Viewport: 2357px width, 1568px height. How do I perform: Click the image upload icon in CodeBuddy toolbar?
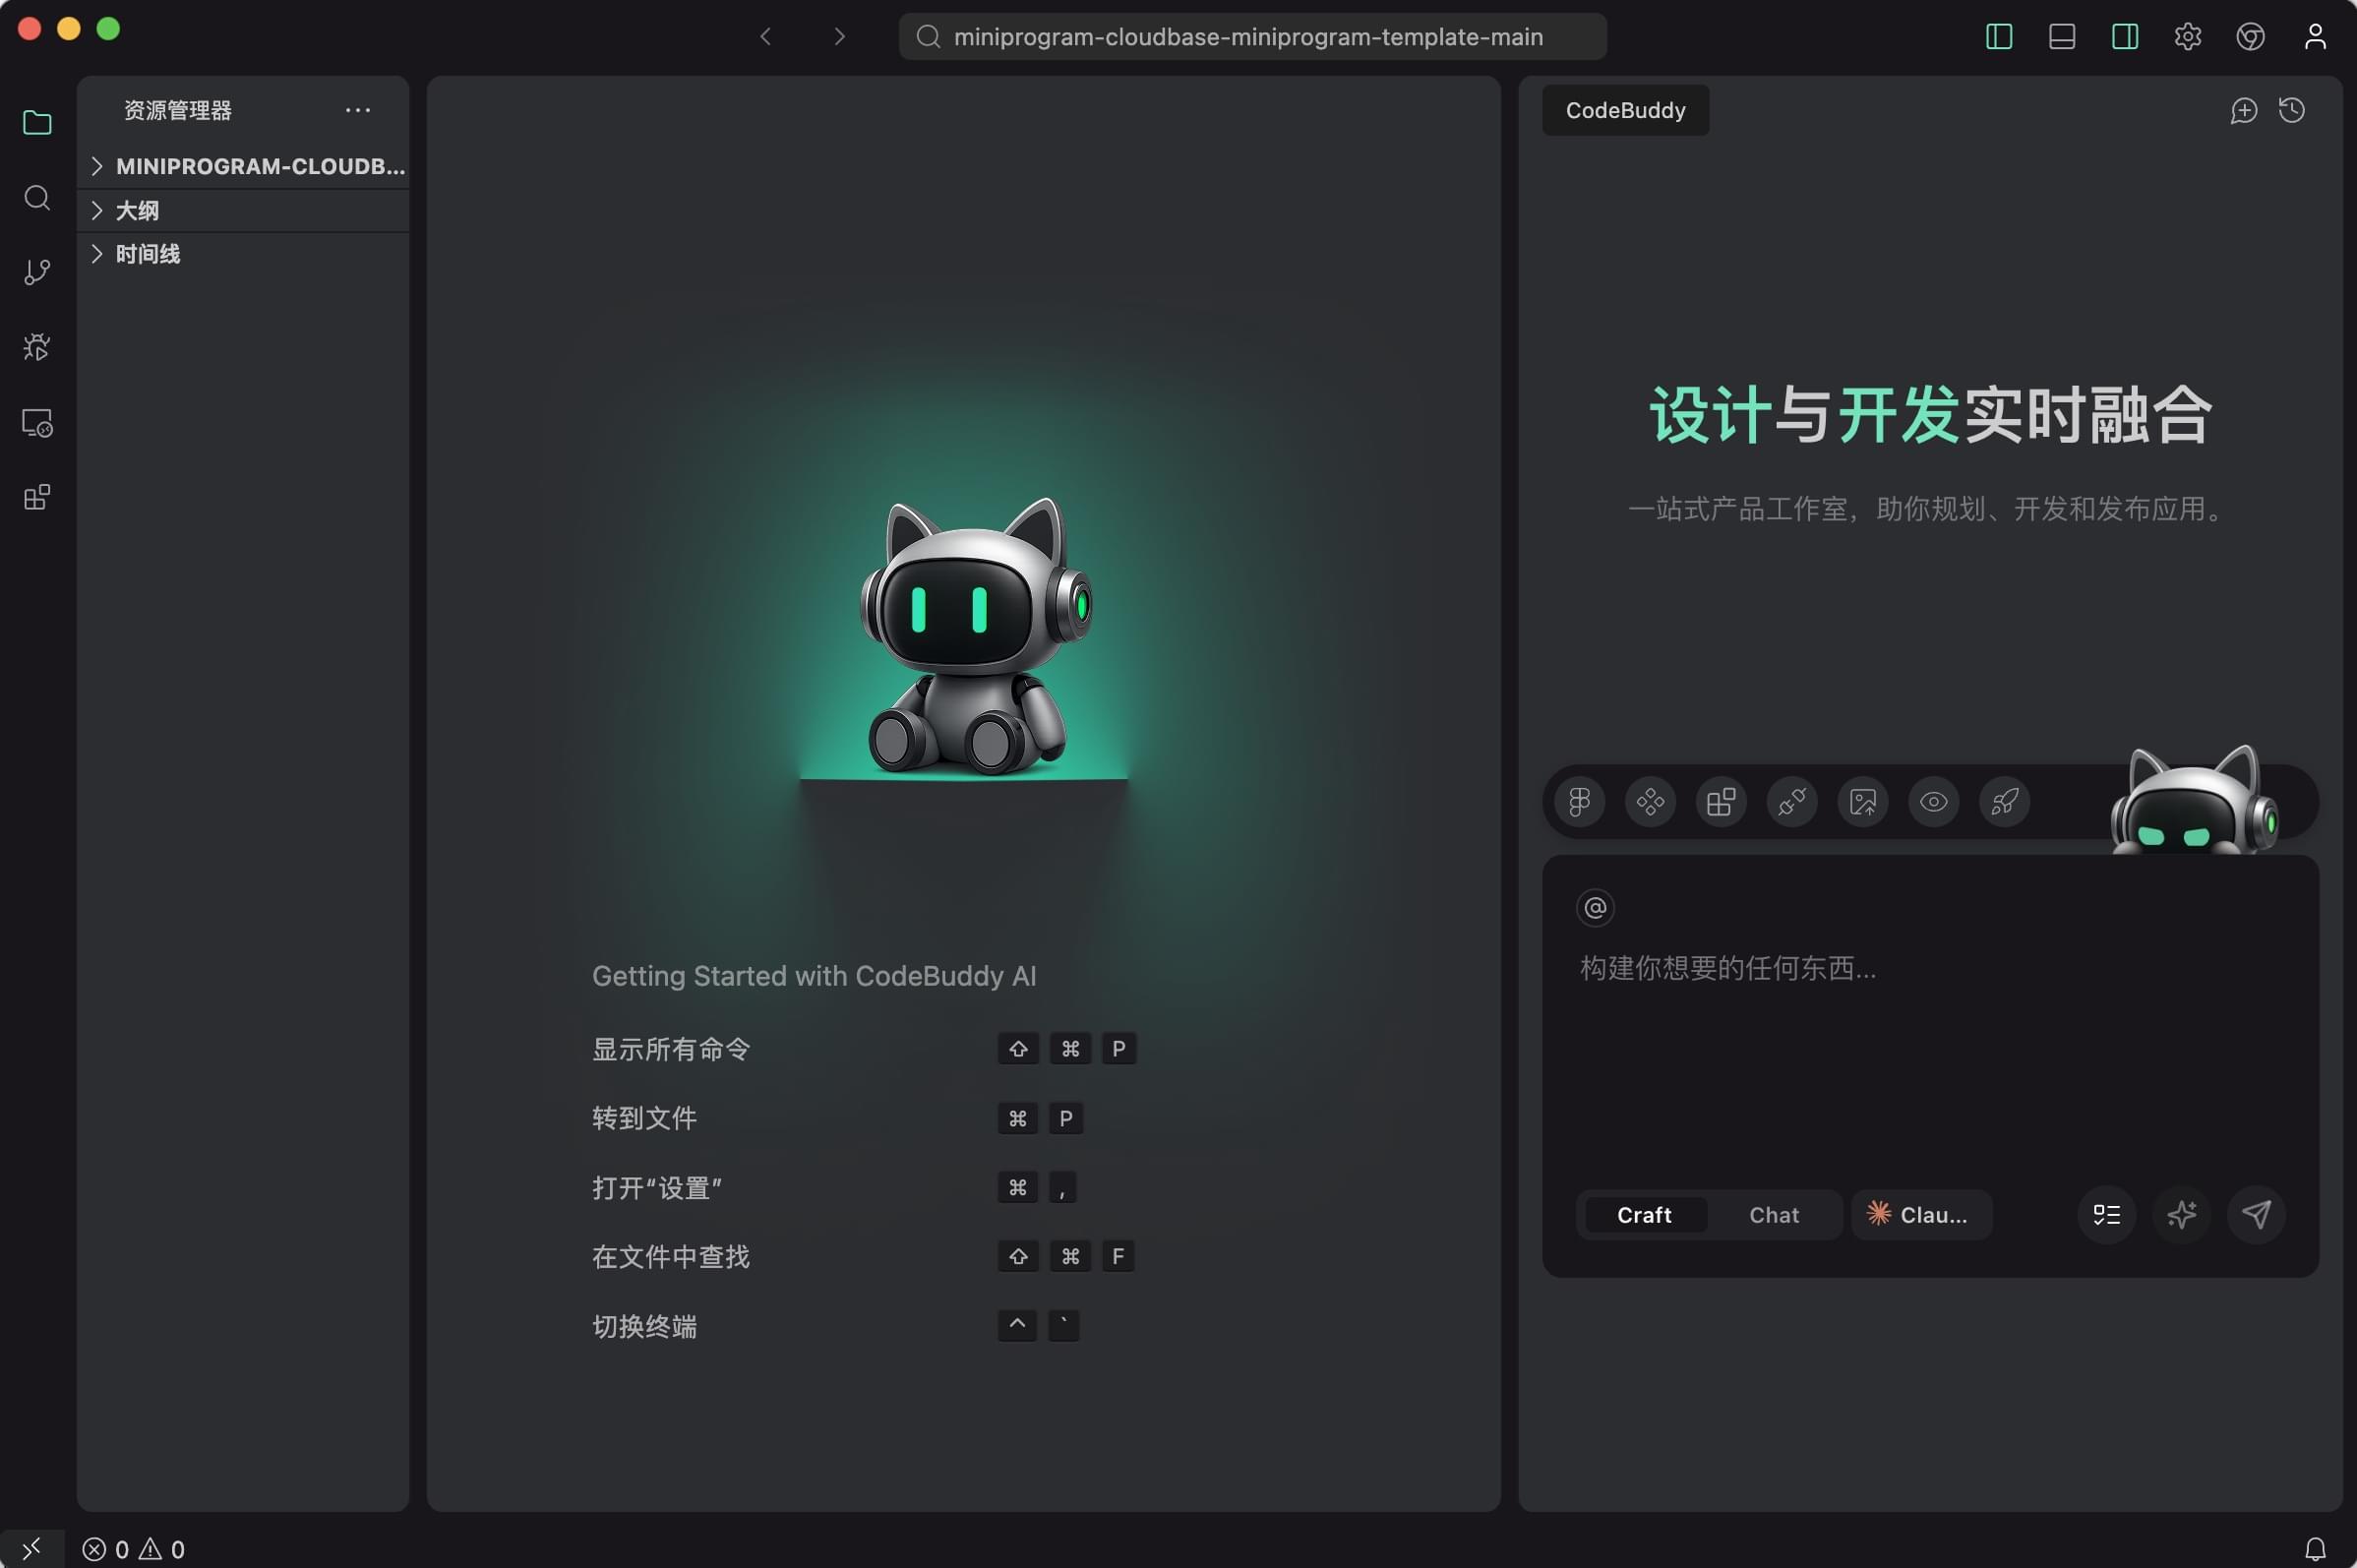(x=1862, y=802)
